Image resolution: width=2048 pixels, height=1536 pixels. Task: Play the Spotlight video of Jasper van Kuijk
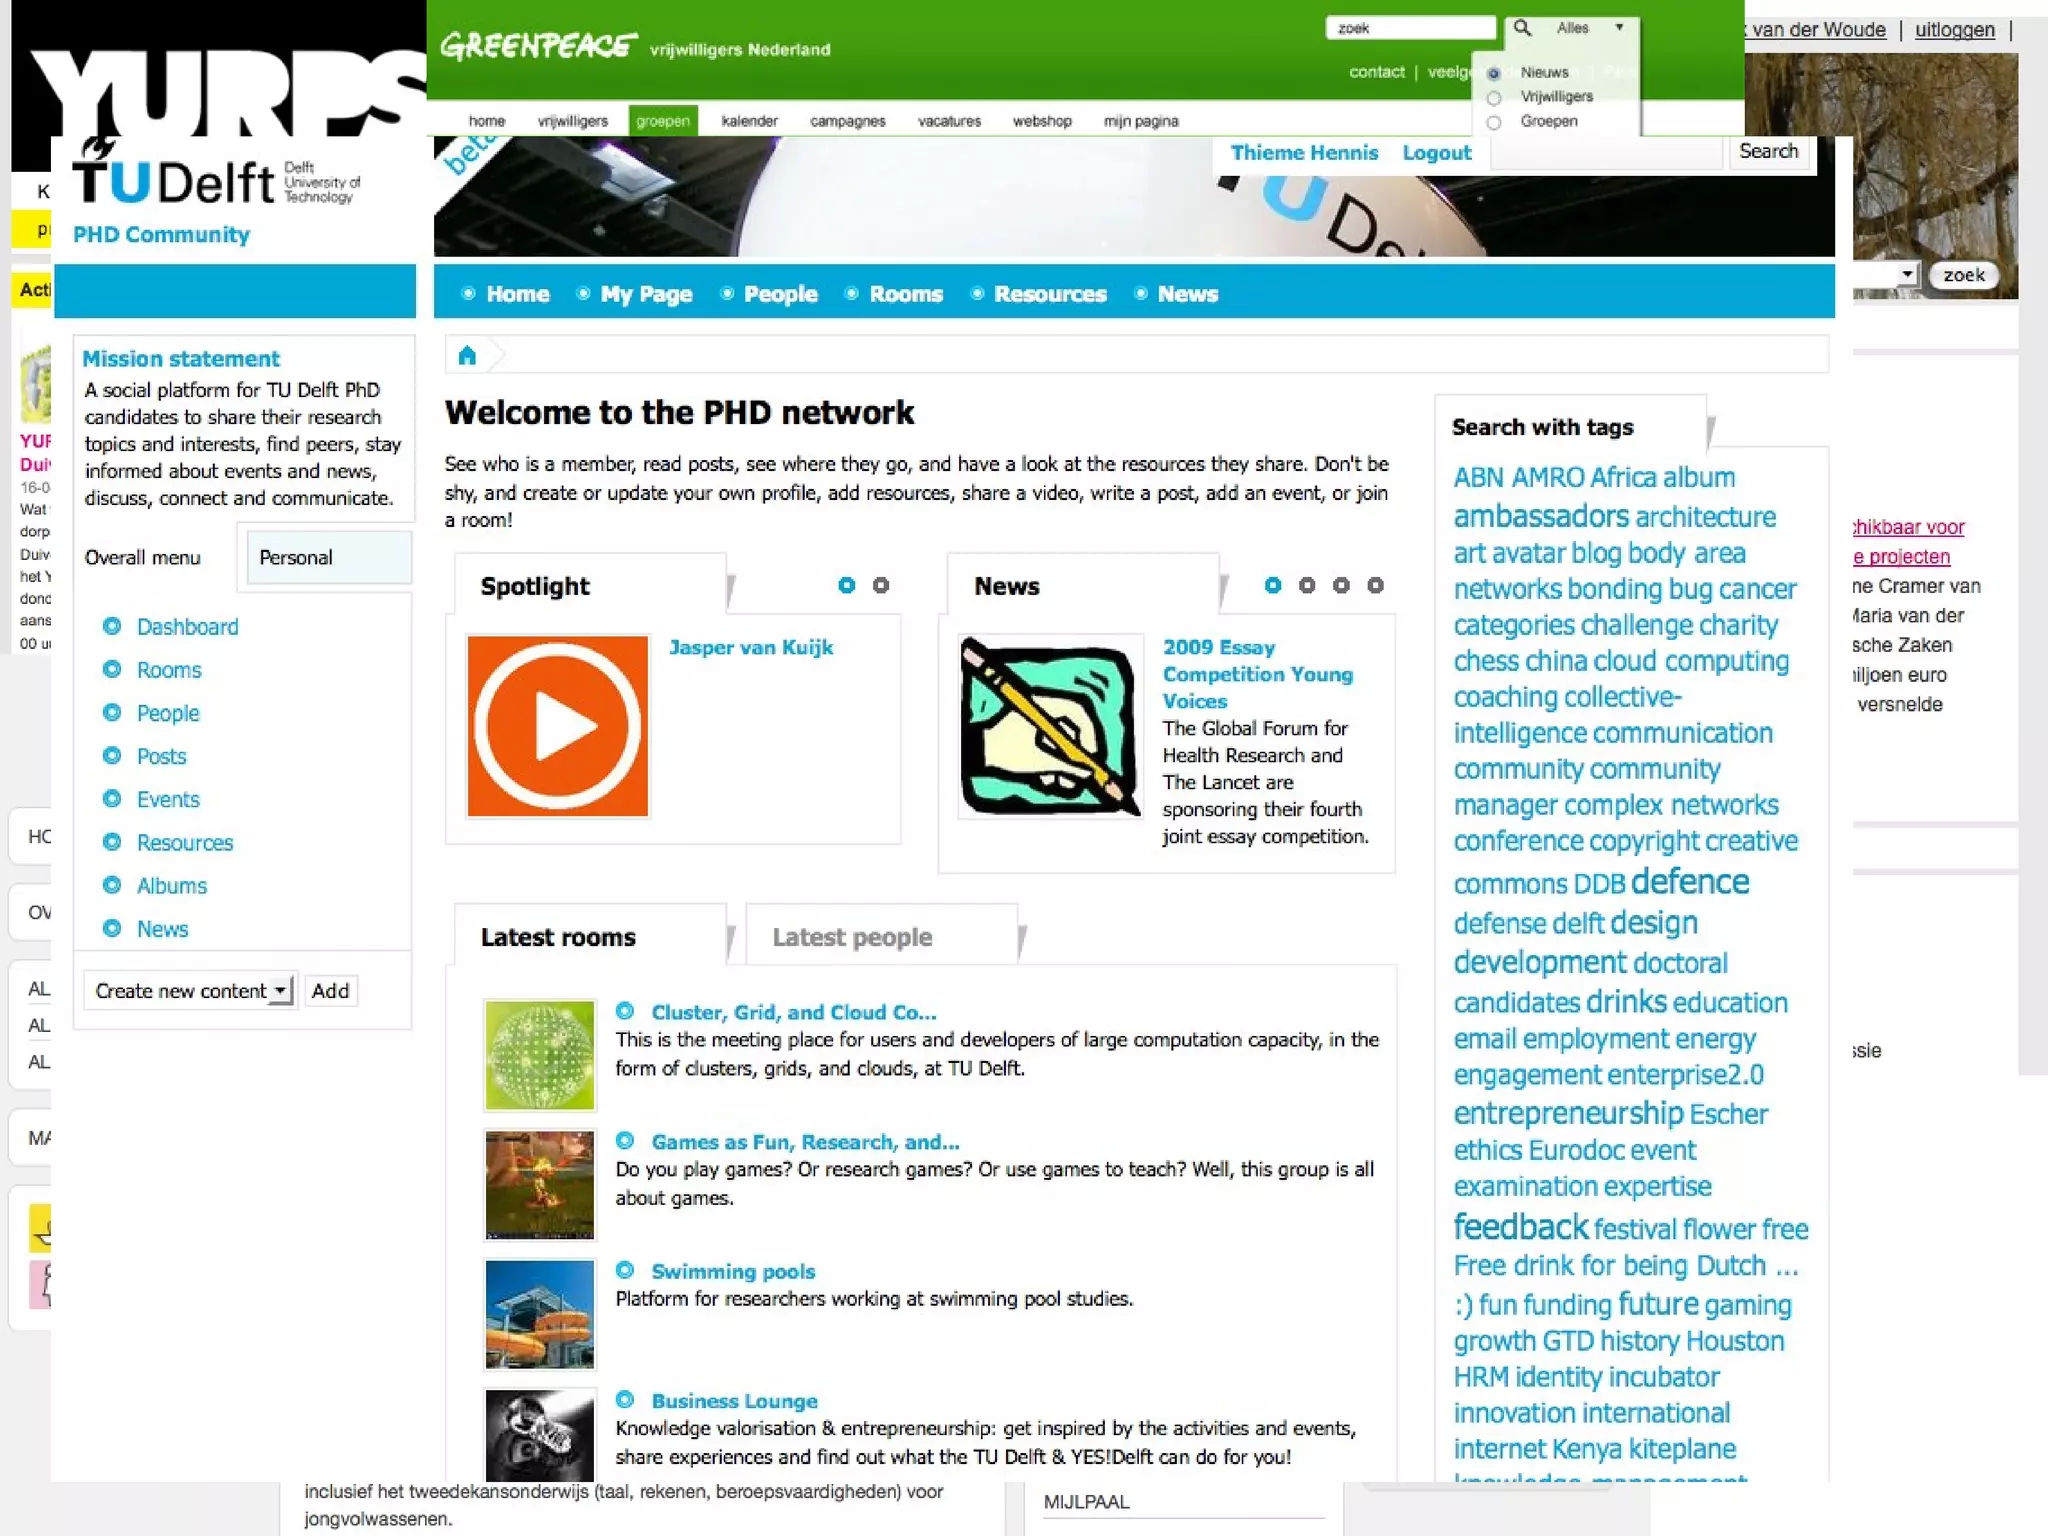click(558, 726)
